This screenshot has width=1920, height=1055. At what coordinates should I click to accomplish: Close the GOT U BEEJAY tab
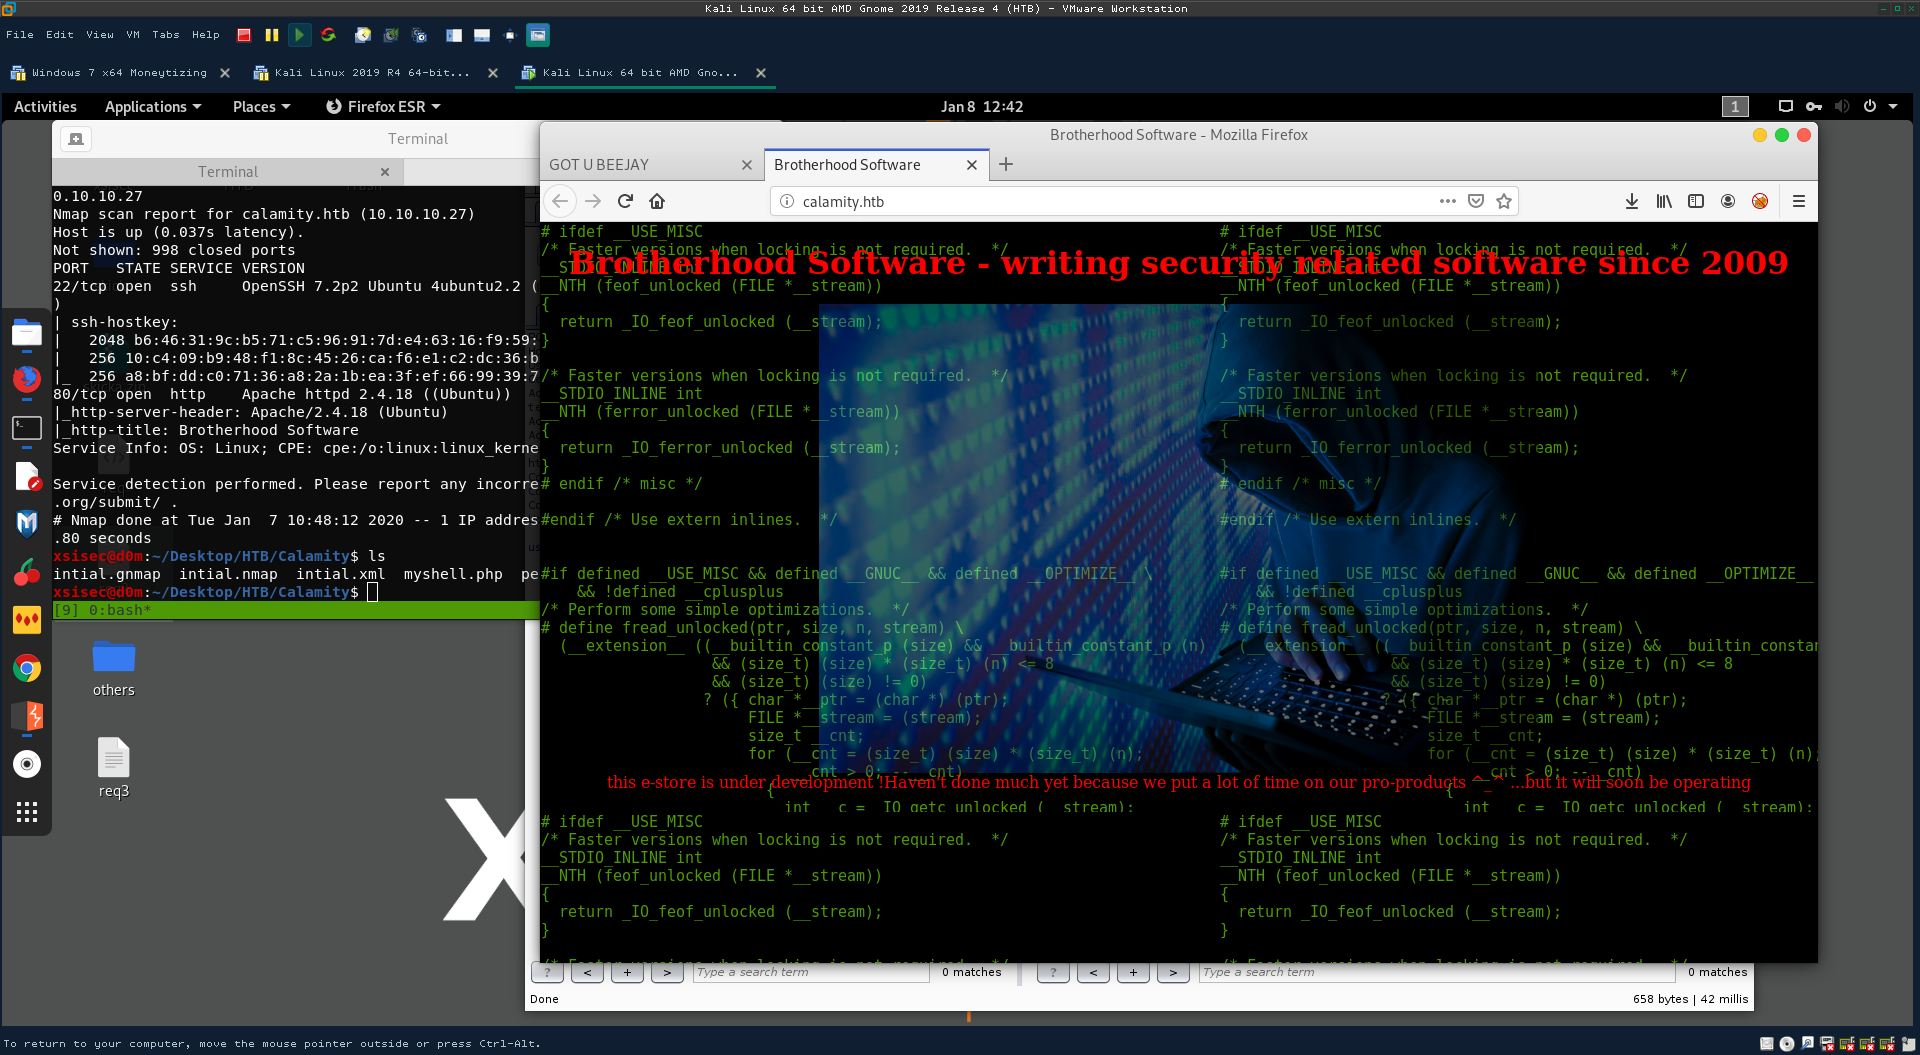(x=746, y=165)
